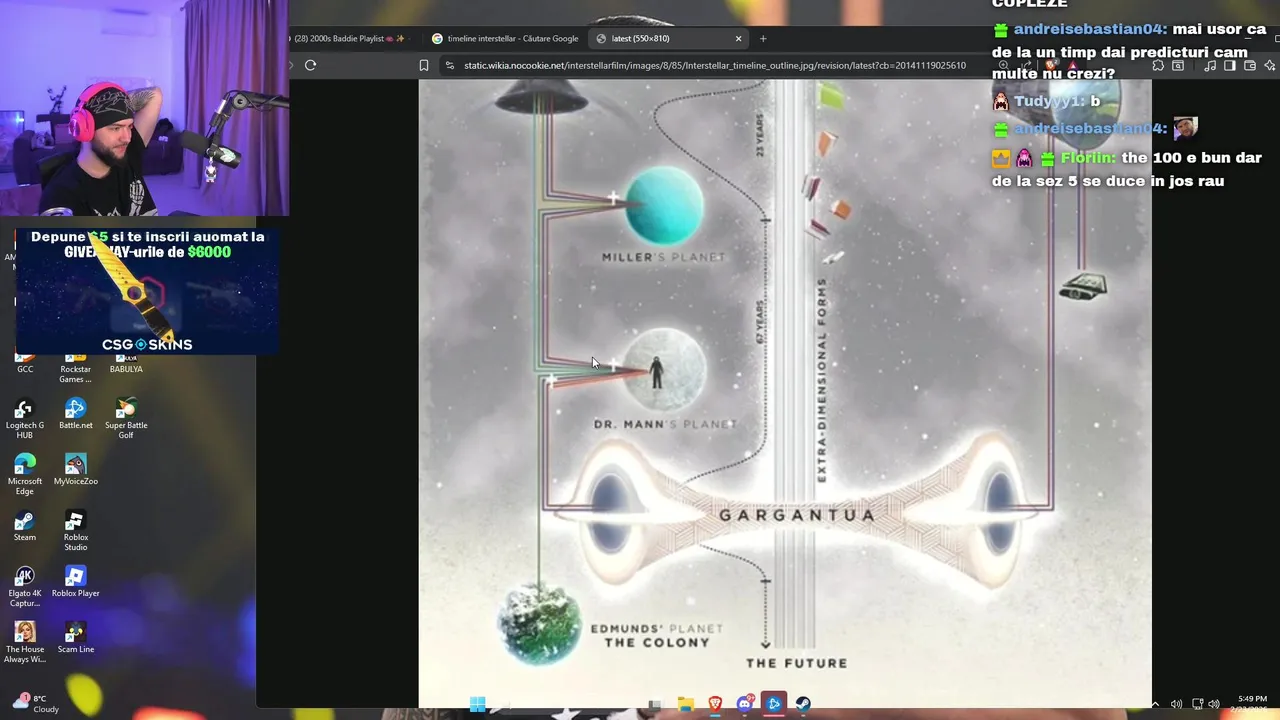Open the Logitech G HUB desktop shortcut
The height and width of the screenshot is (720, 1280).
pos(25,418)
